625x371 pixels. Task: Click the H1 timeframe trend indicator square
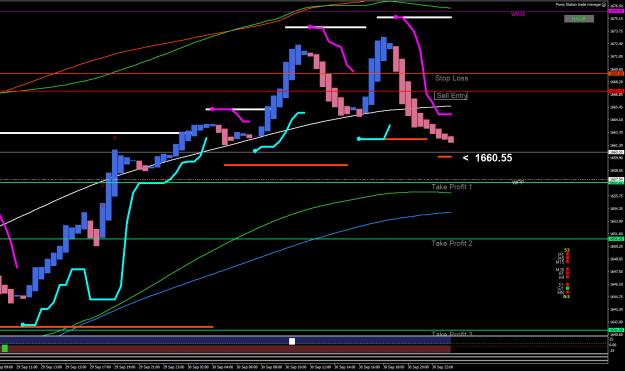point(568,273)
